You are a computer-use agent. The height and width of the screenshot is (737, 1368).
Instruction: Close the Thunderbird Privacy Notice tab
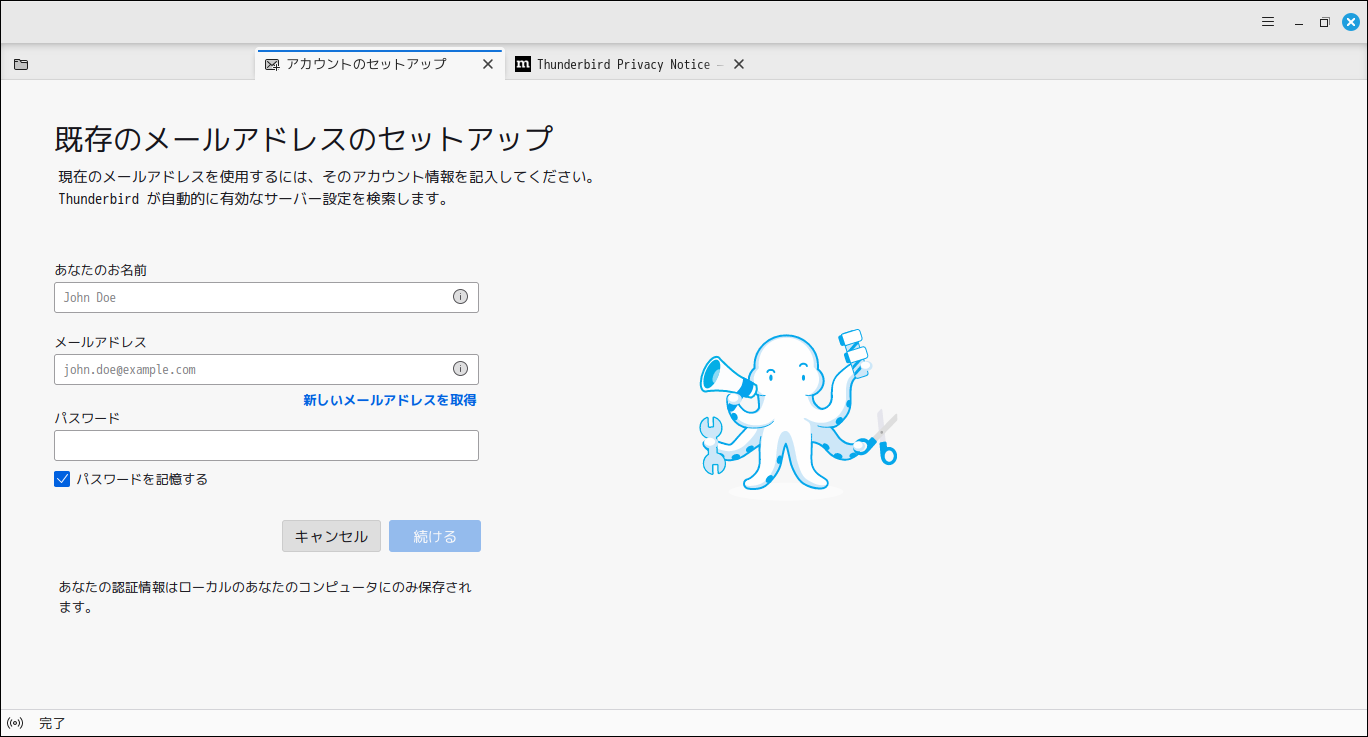point(739,64)
